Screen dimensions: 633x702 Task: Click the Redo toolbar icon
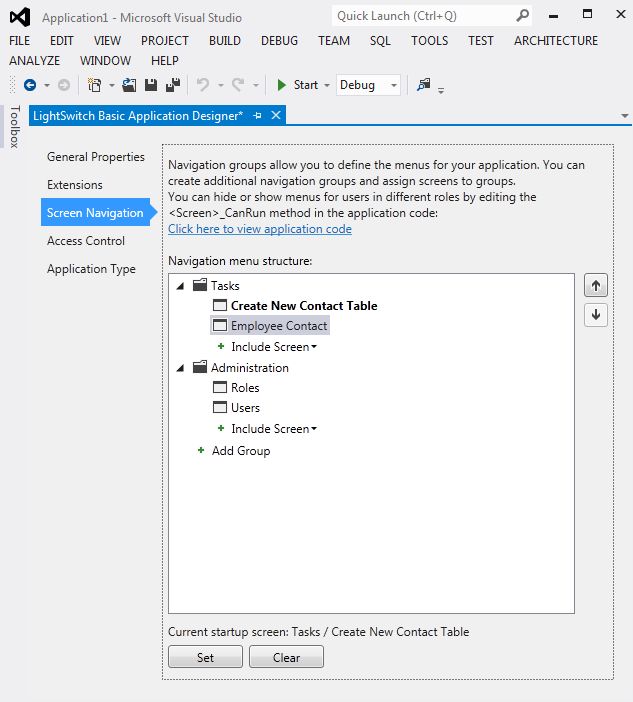[238, 85]
